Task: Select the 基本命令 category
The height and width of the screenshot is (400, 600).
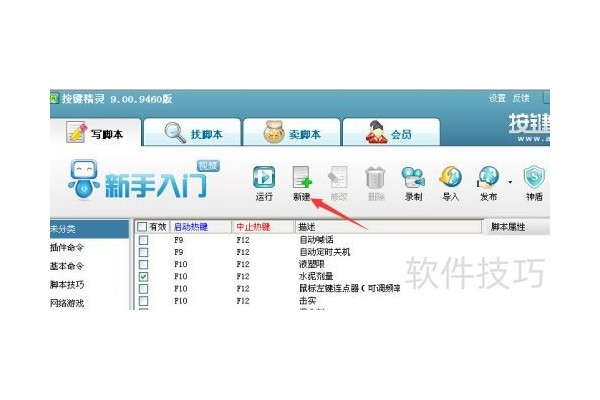Action: pyautogui.click(x=67, y=266)
